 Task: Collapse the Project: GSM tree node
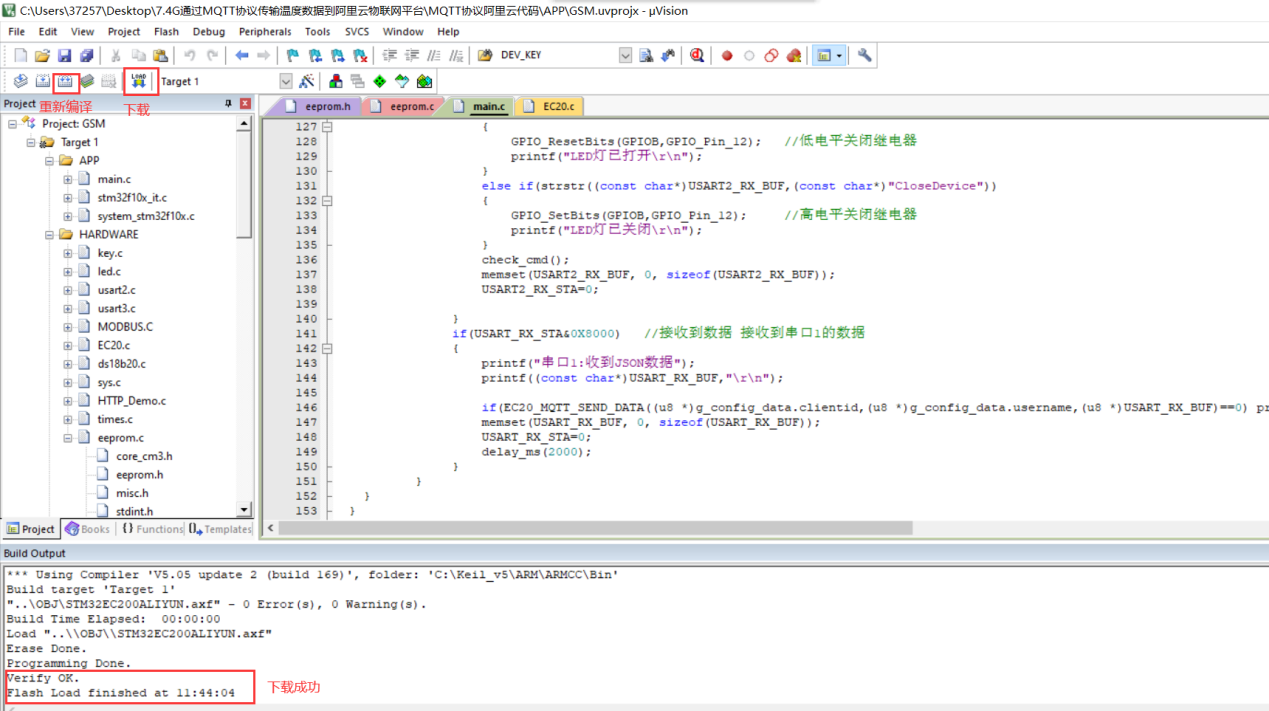[x=12, y=124]
